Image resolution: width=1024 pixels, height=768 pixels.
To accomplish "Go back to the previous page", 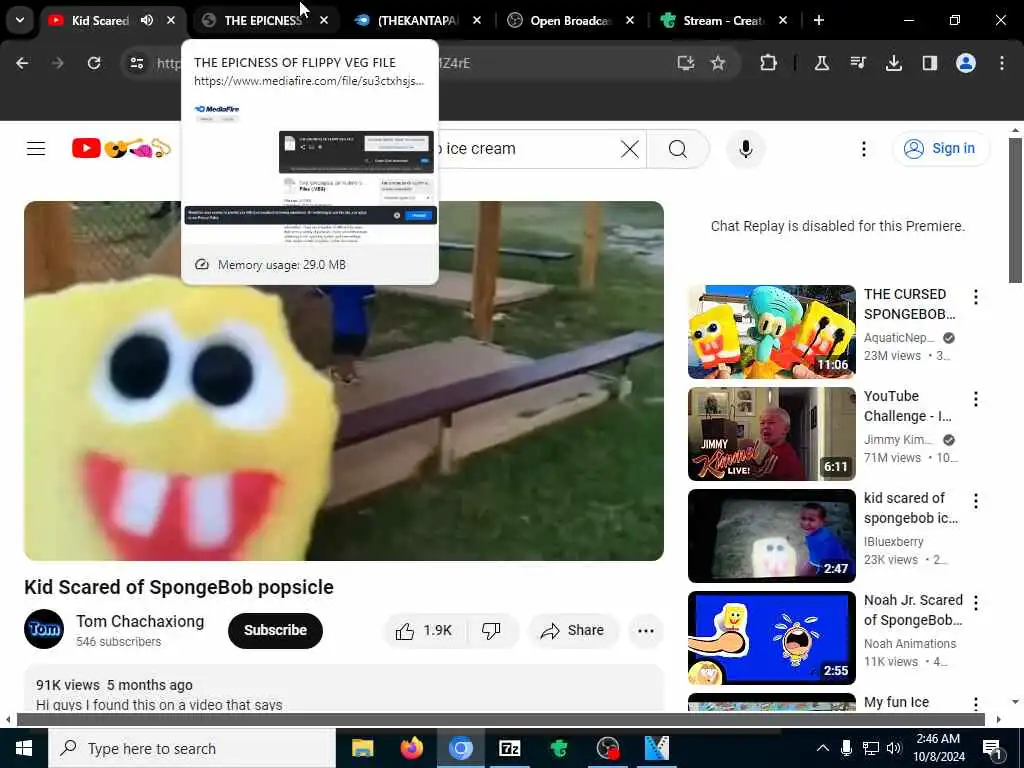I will [22, 63].
